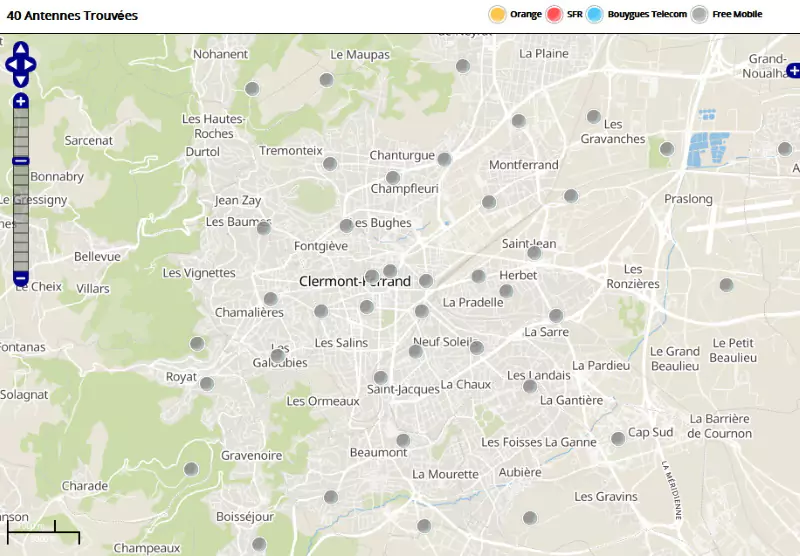Screen dimensions: 800x556
Task: Select the antenna marker right of Les Baumes
Action: point(264,228)
